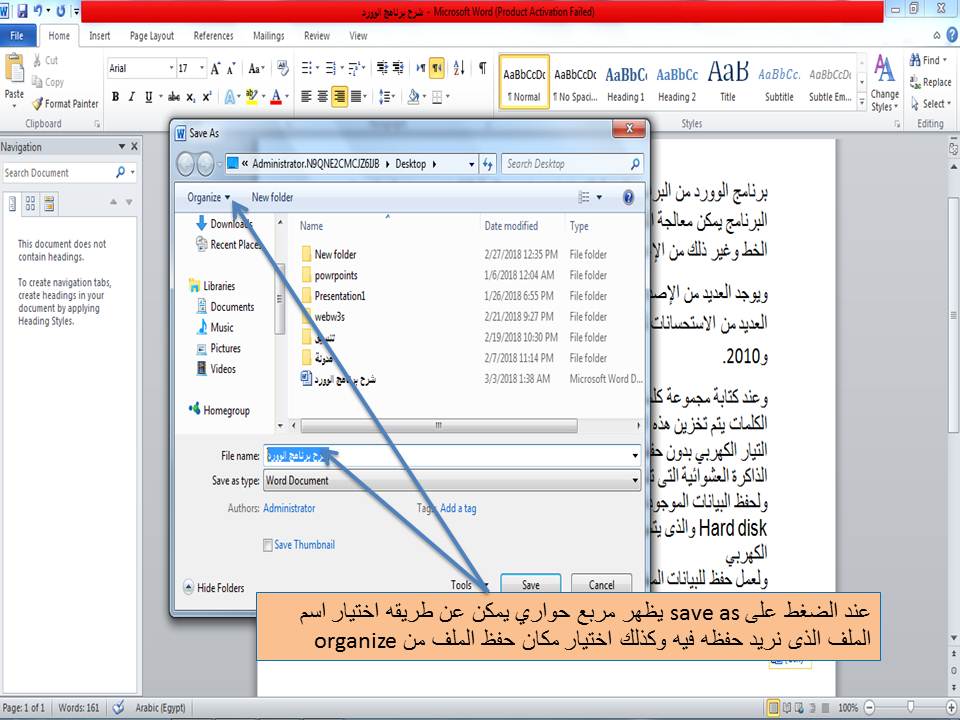This screenshot has width=960, height=720.
Task: Toggle left-to-right text direction
Action: click(x=421, y=69)
